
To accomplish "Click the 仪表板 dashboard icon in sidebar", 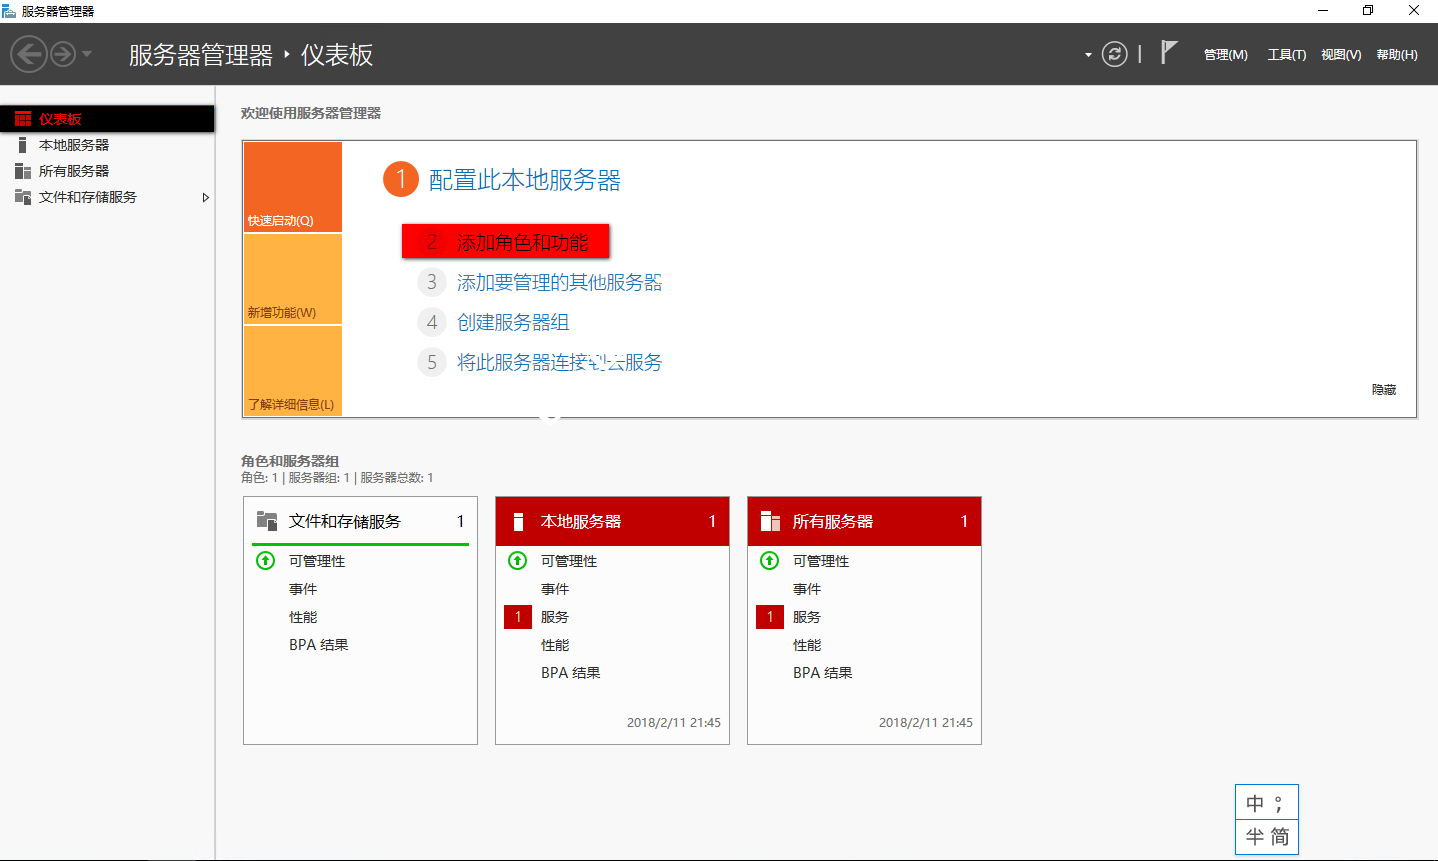I will pos(23,119).
